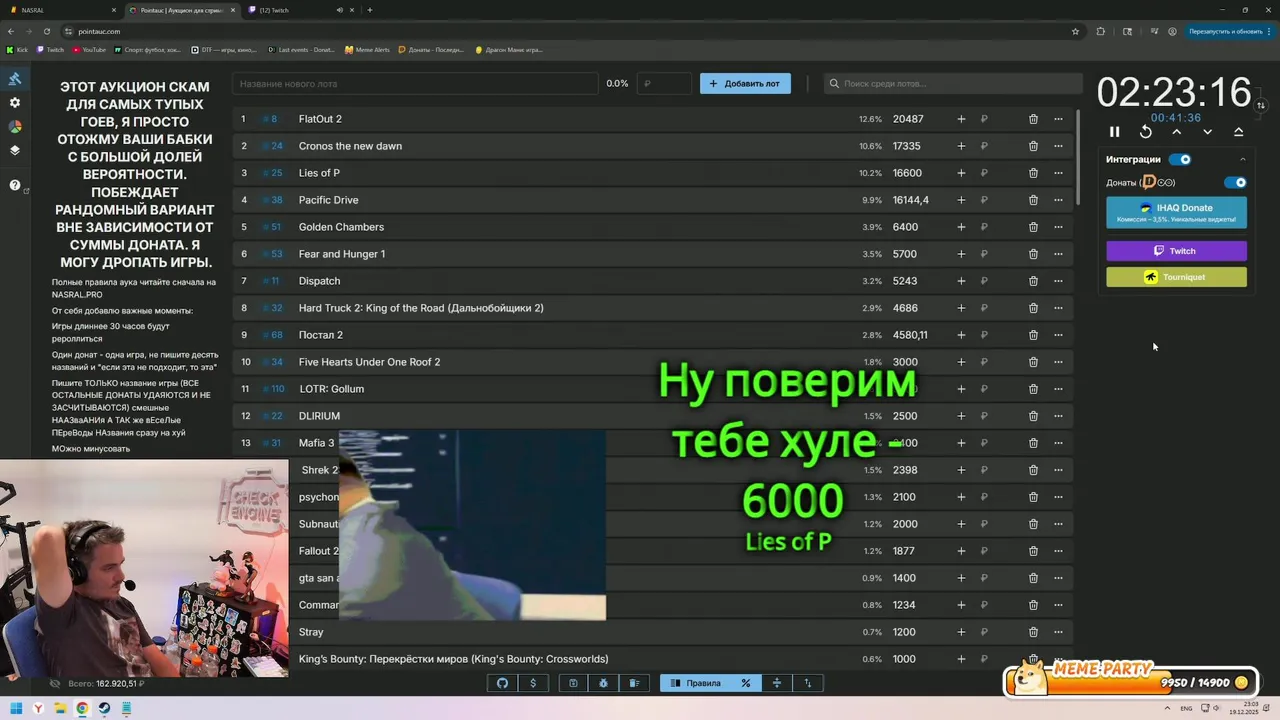
Task: Open settings gear in left sidebar
Action: pyautogui.click(x=15, y=103)
